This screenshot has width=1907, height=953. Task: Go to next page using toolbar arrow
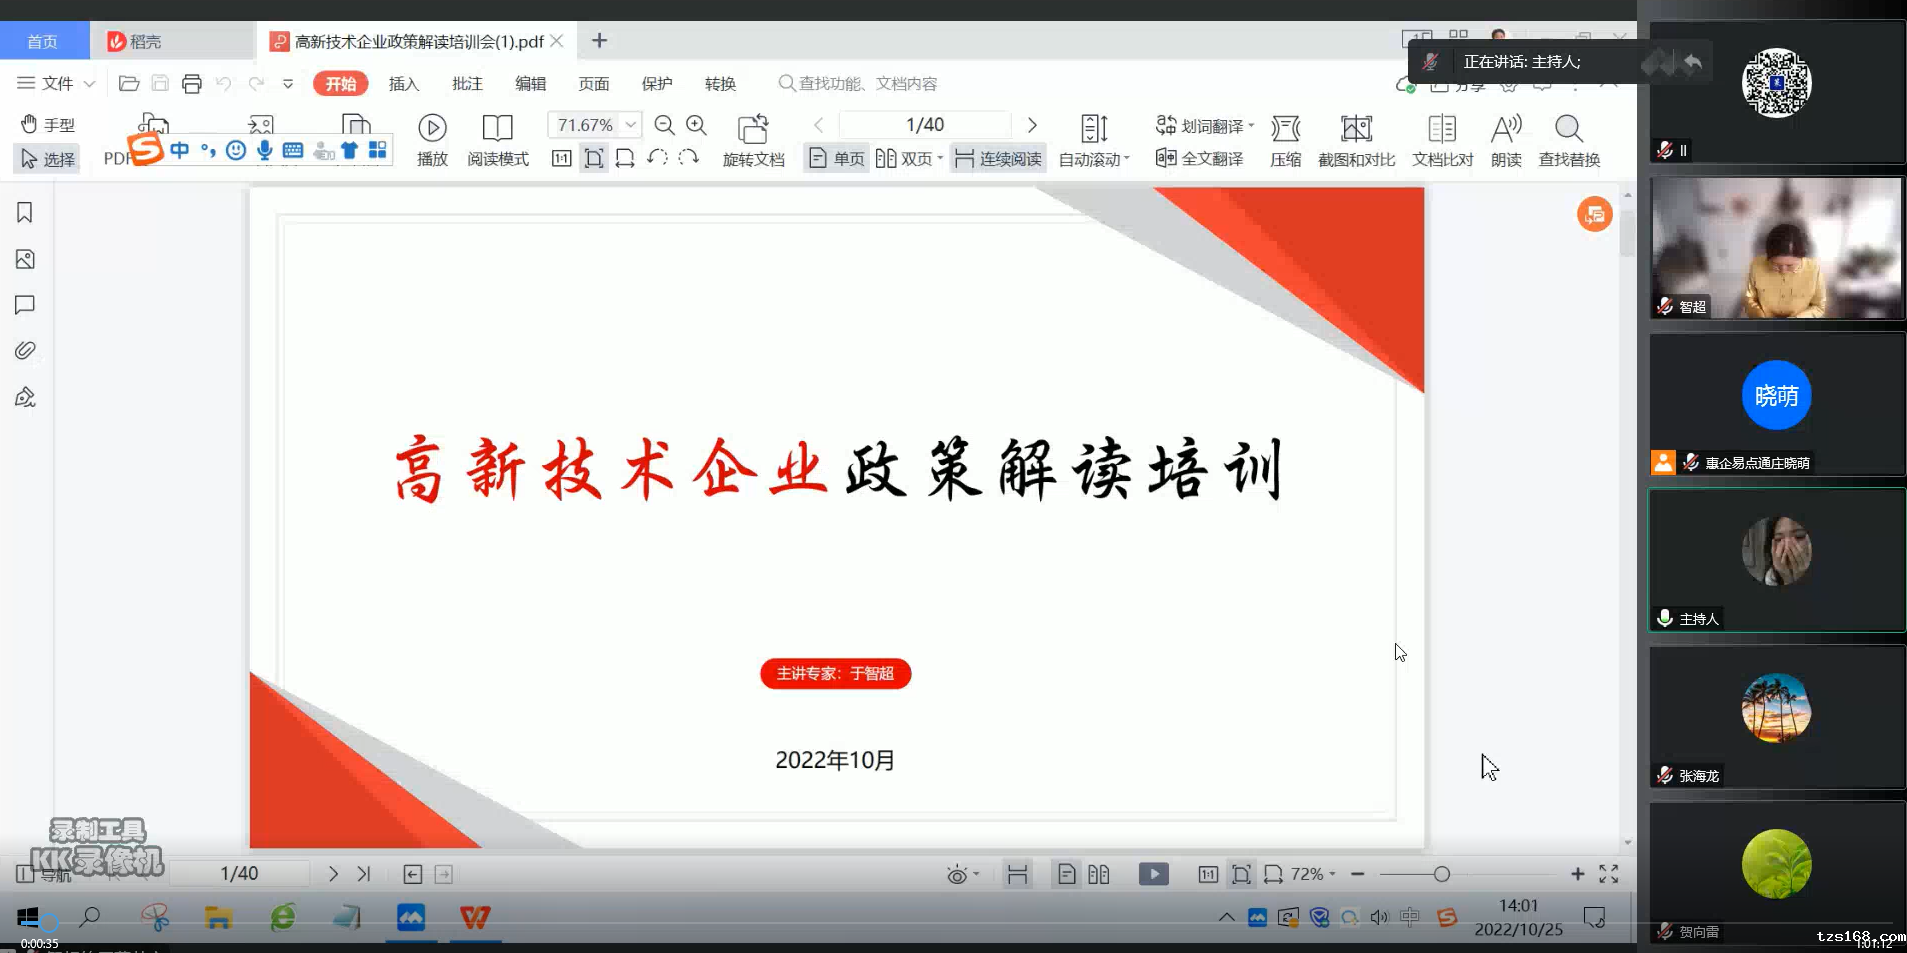coord(1032,125)
